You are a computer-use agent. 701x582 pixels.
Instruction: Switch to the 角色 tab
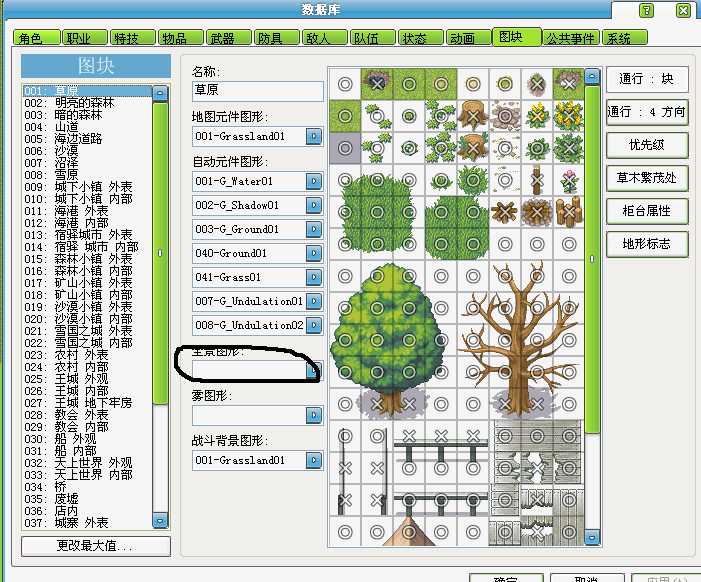[x=37, y=38]
